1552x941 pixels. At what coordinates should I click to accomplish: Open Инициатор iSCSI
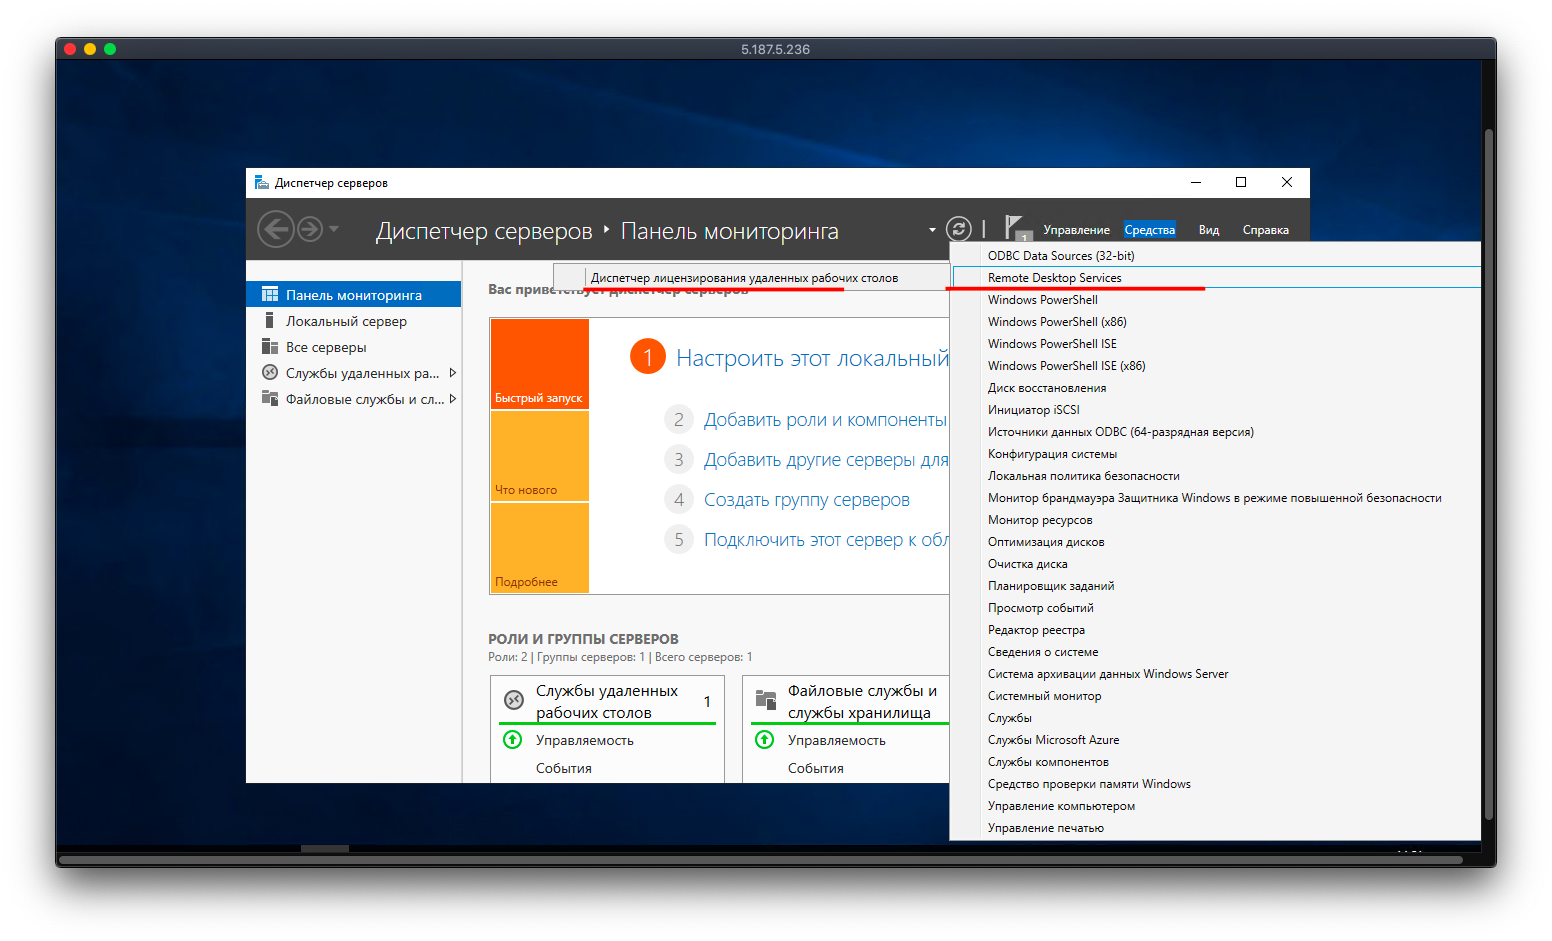(1216, 409)
